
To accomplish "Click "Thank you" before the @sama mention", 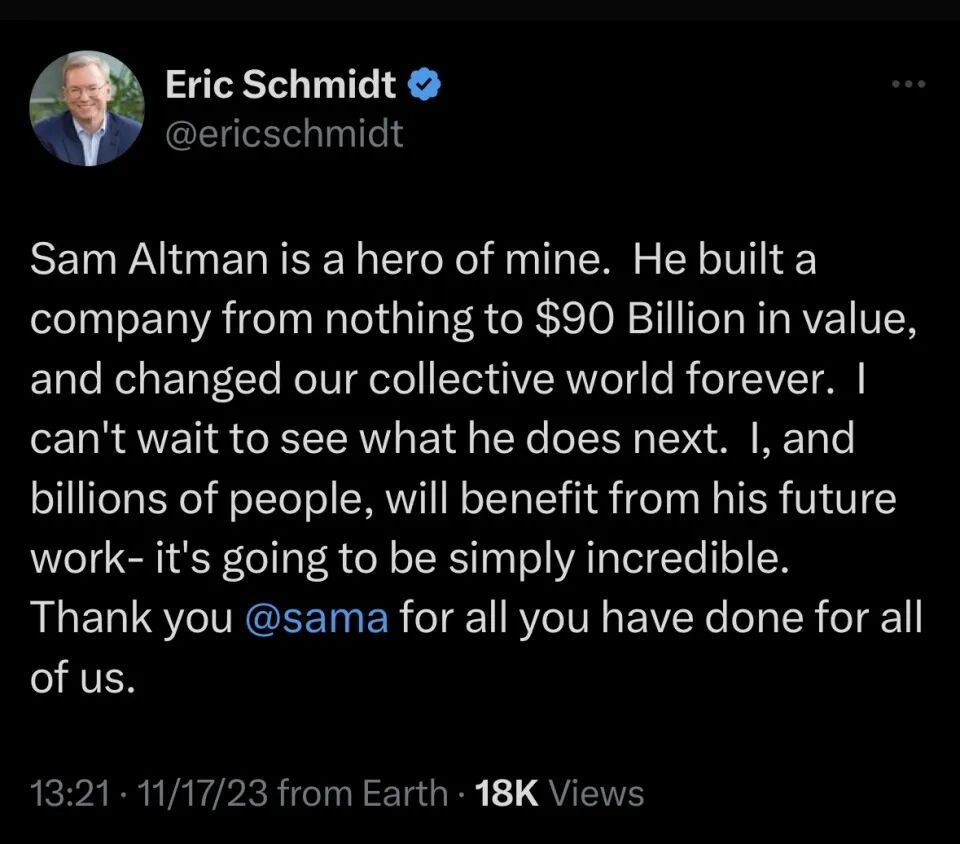I will click(x=132, y=617).
